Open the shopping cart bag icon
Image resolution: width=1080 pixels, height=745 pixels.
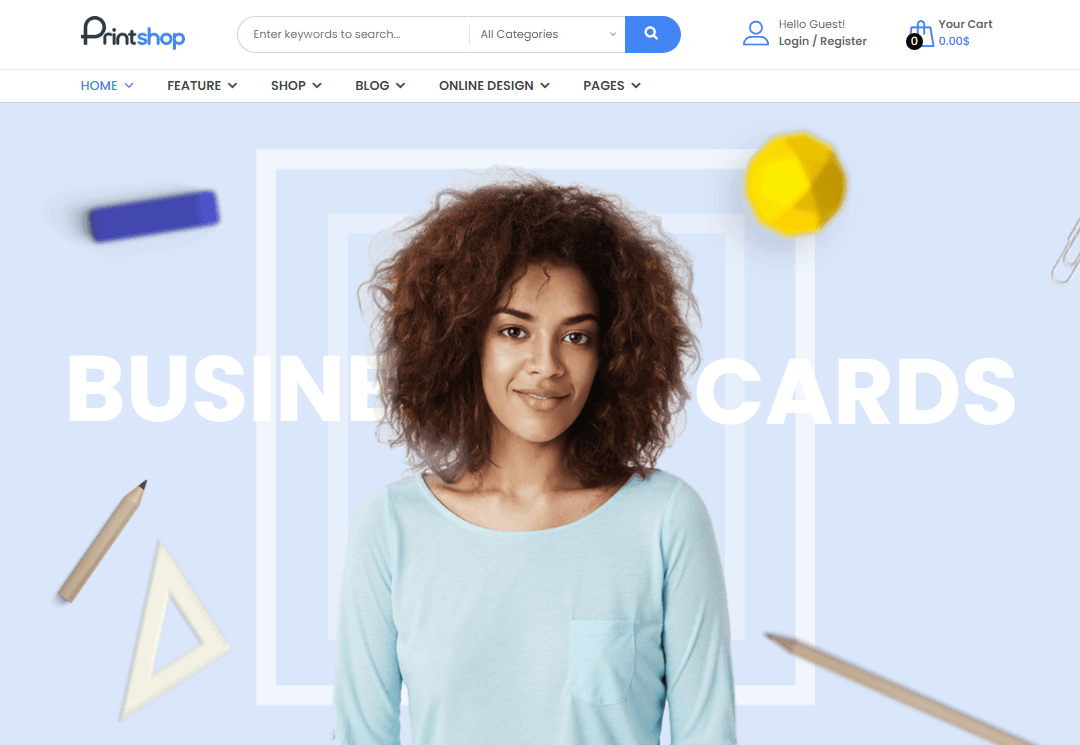tap(922, 34)
